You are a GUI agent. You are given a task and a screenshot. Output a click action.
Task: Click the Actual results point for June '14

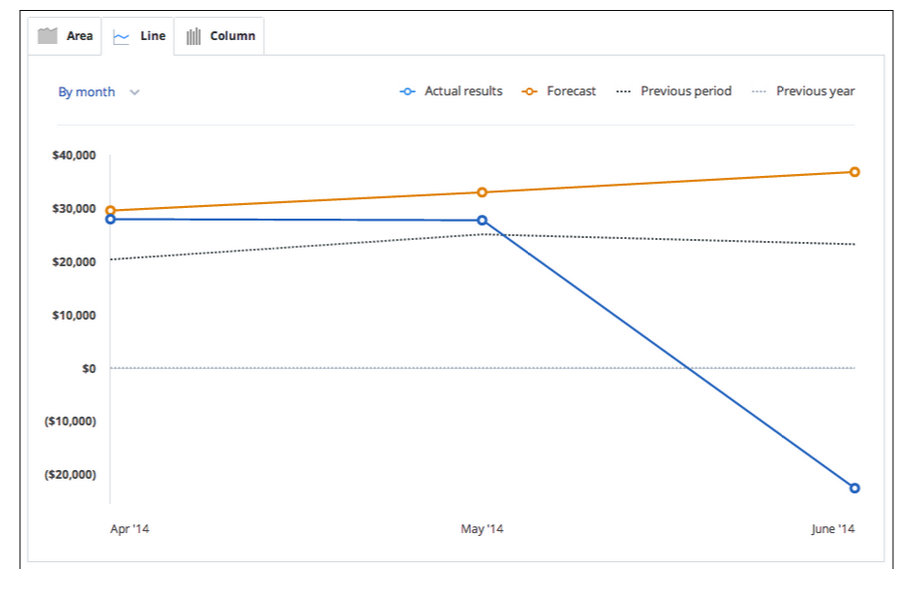855,488
